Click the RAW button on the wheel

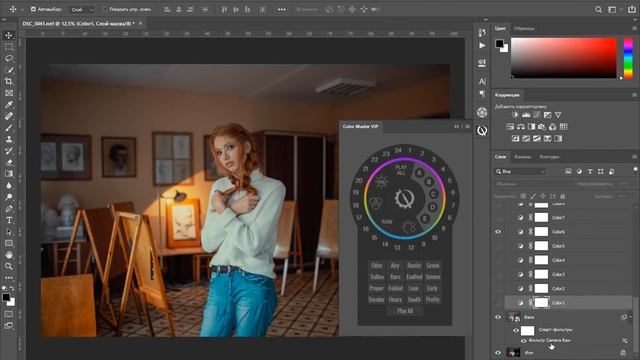point(387,222)
